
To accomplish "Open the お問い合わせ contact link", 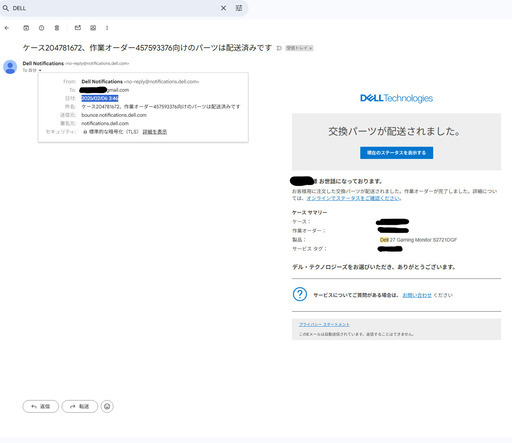I will [417, 295].
